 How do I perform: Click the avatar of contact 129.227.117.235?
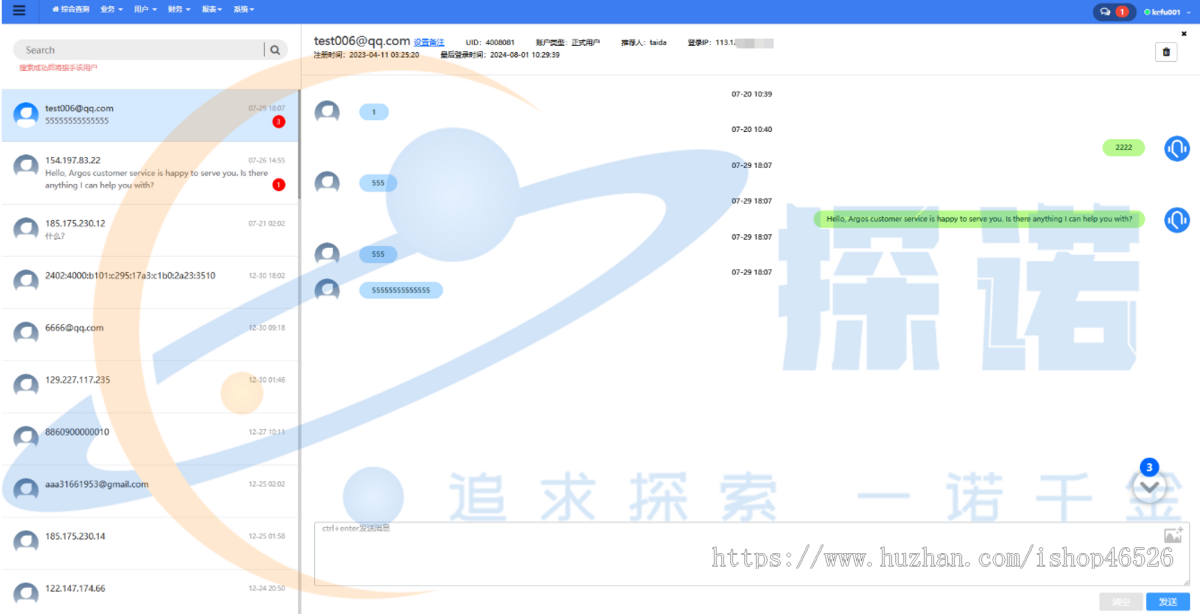point(26,385)
